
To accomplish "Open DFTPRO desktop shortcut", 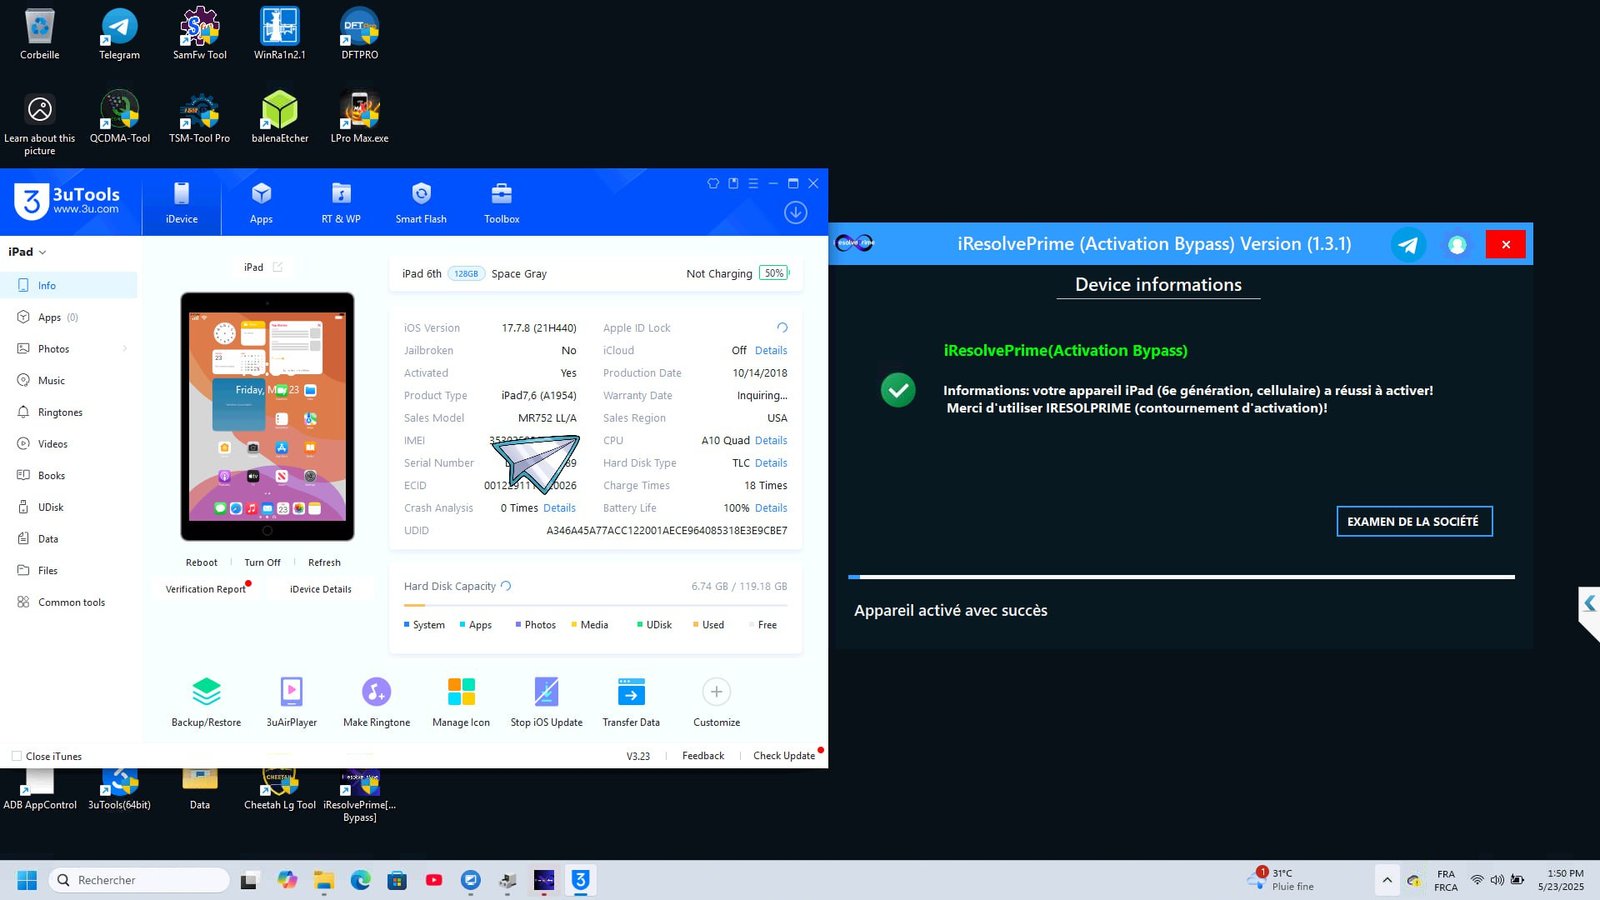I will pyautogui.click(x=360, y=33).
